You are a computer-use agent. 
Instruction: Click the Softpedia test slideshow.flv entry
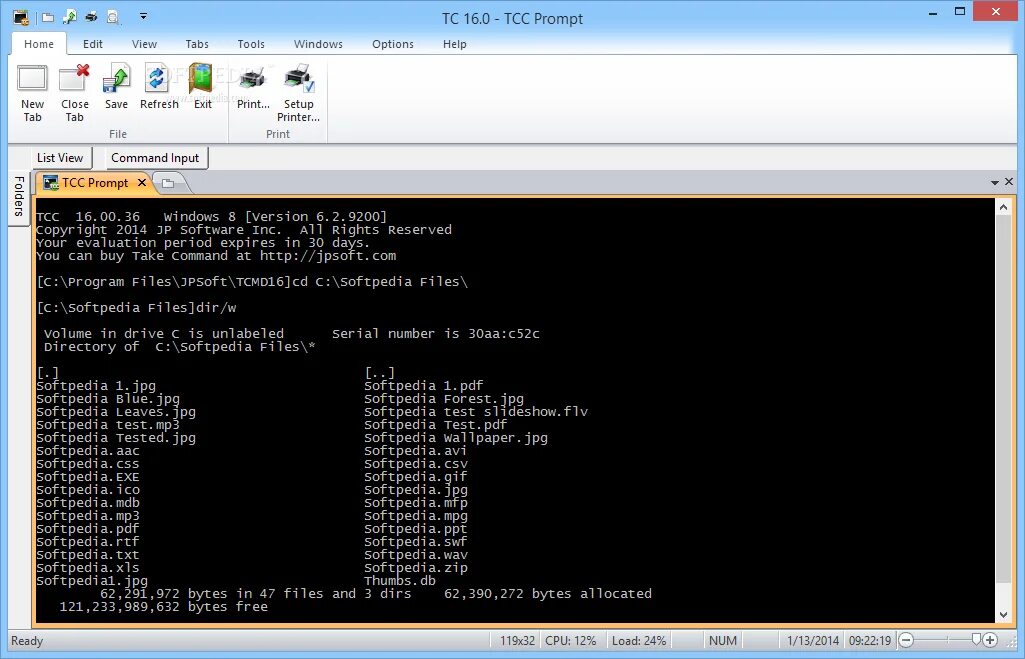(476, 412)
